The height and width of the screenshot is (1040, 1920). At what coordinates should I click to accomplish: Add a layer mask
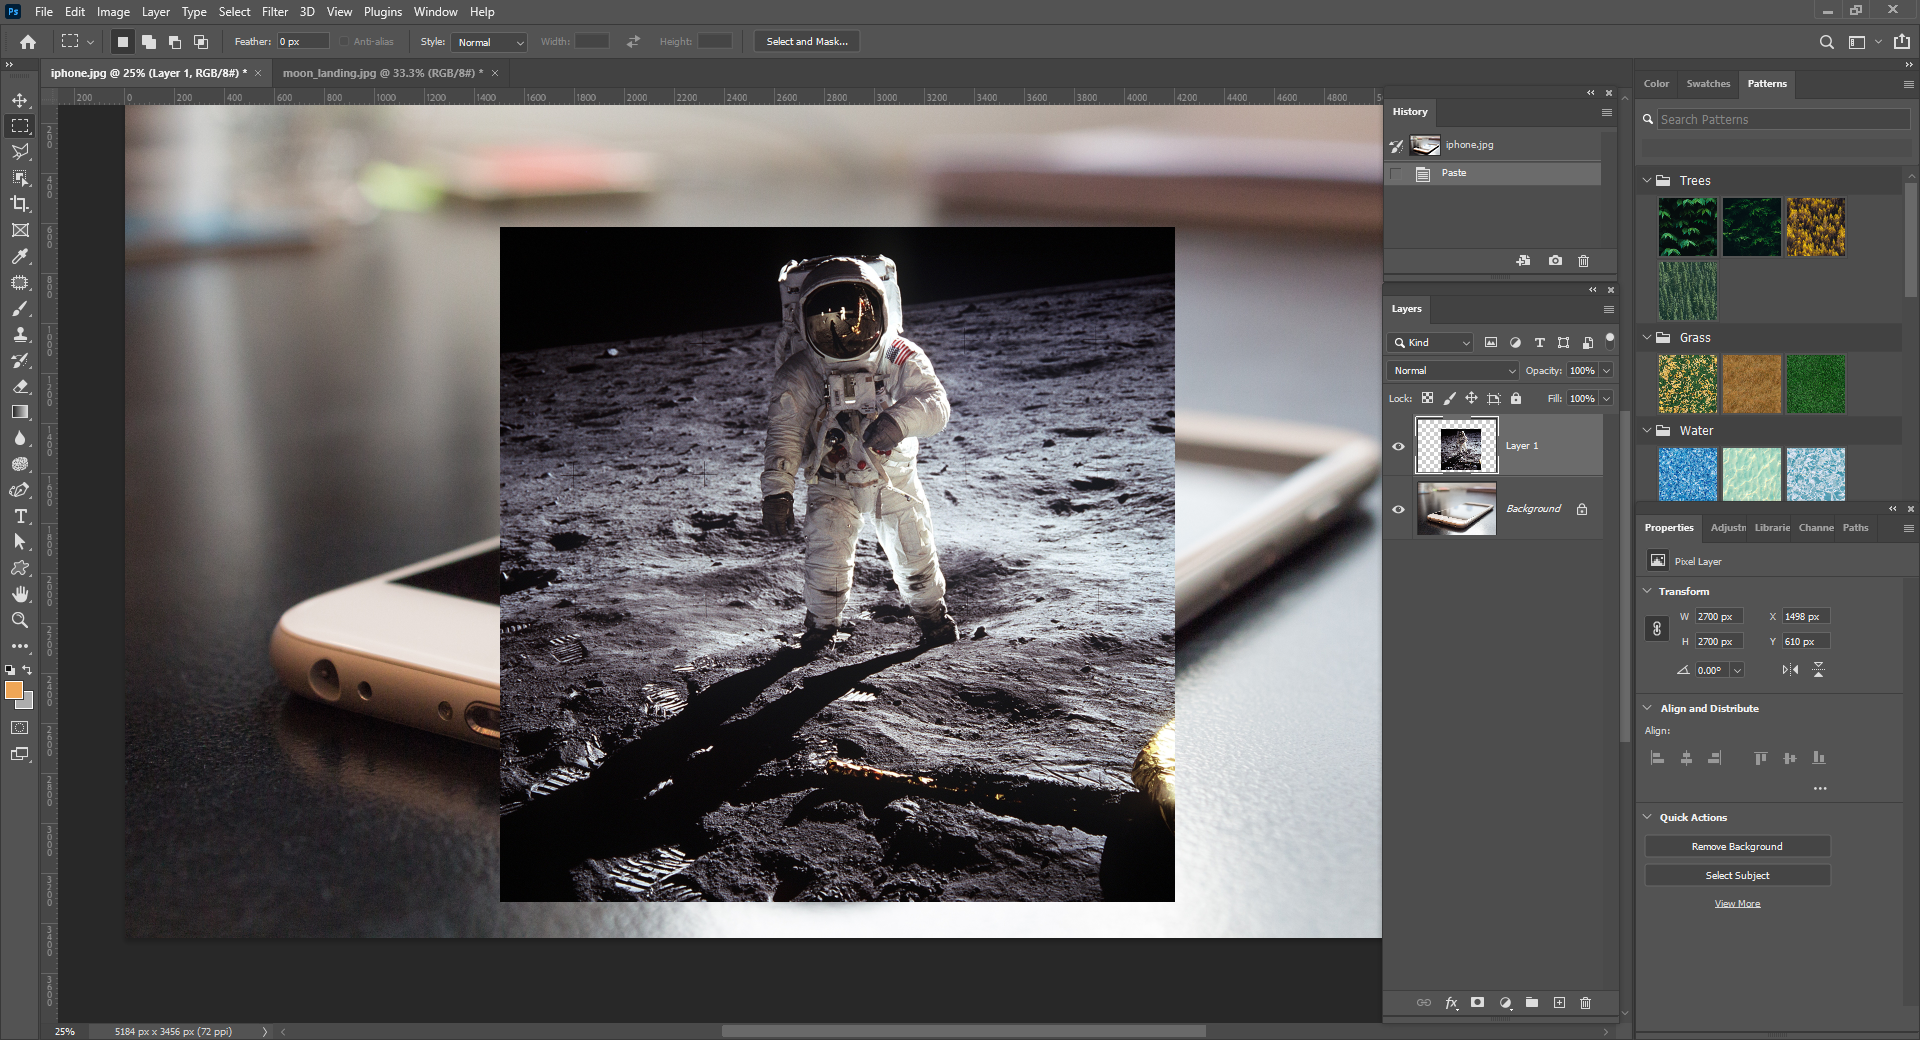coord(1477,1003)
